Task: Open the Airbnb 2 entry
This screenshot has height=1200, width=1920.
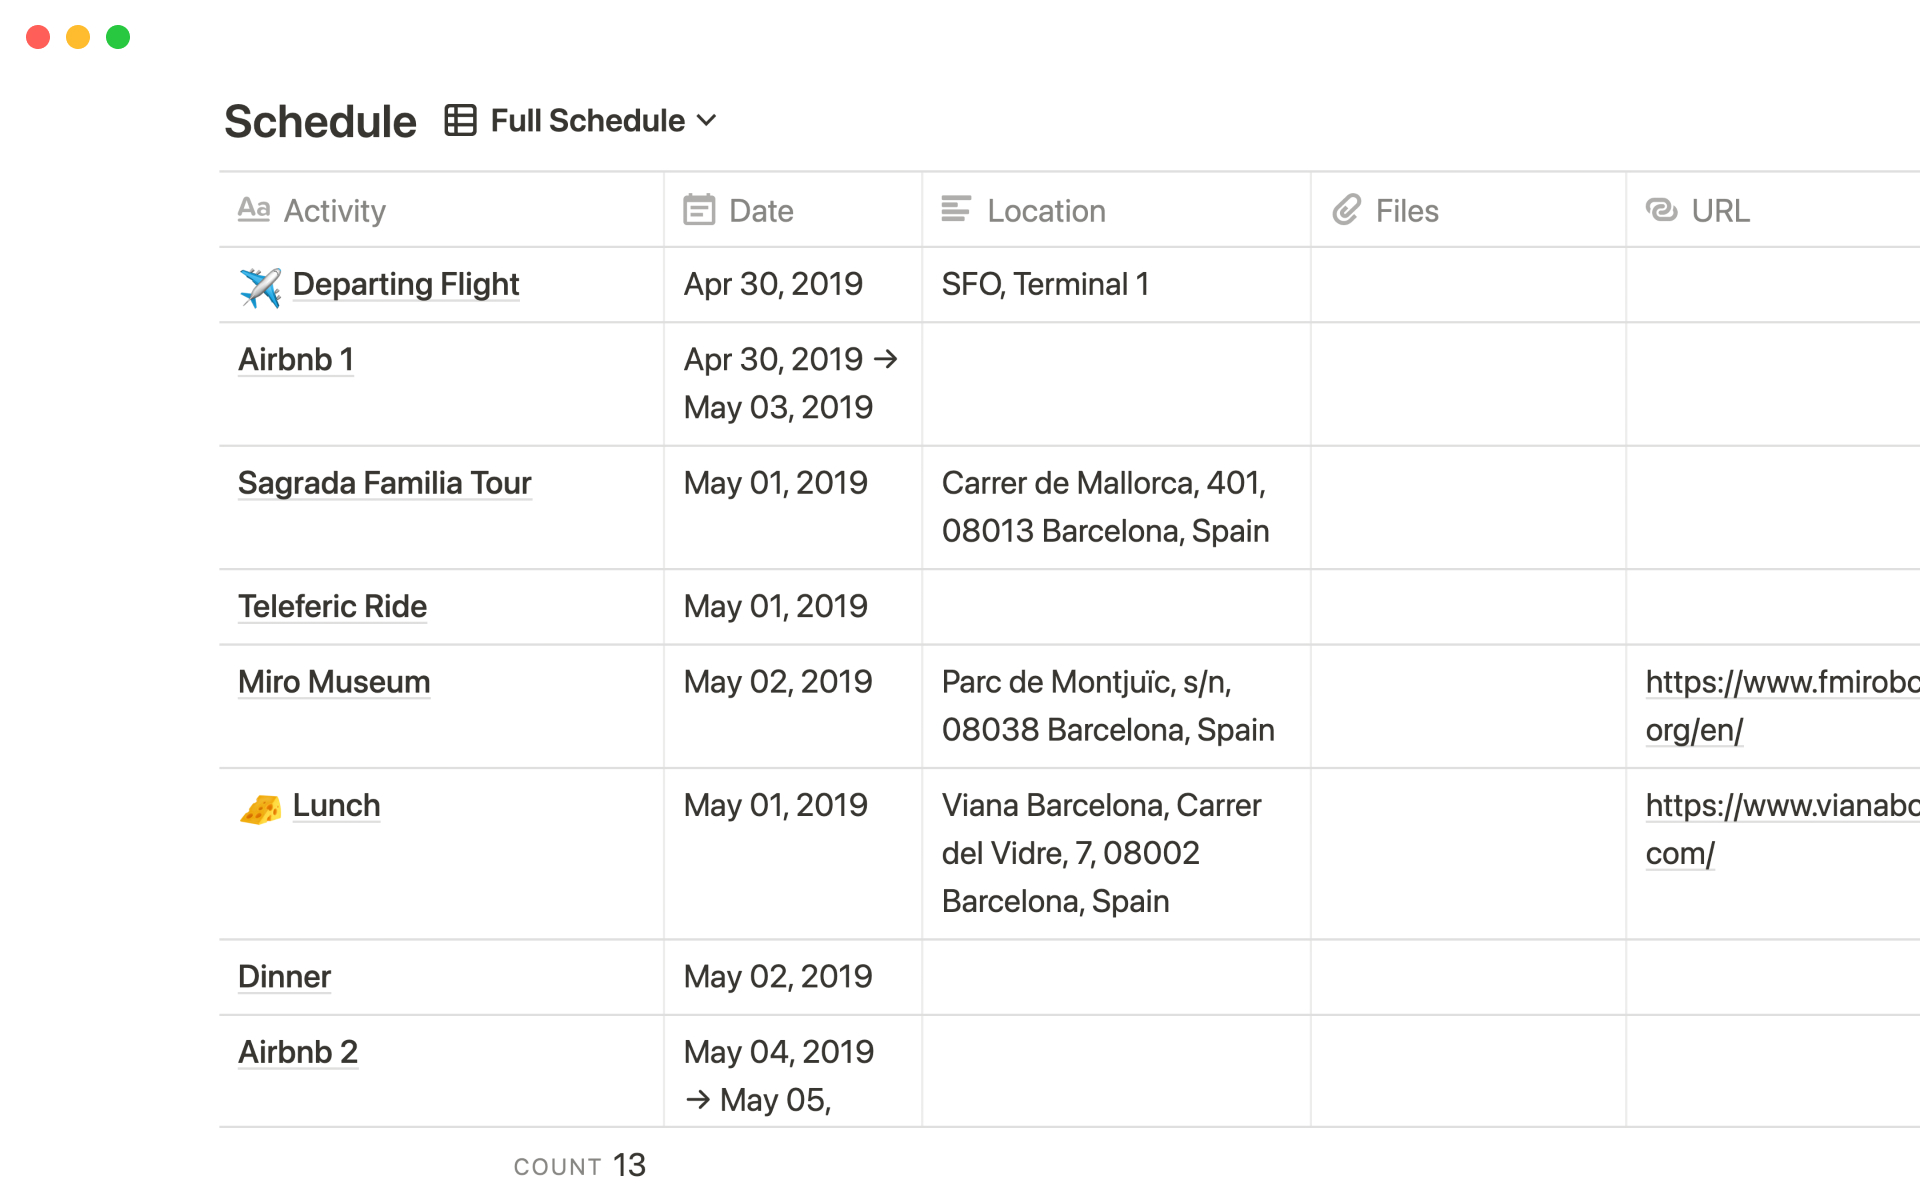Action: 297,1053
